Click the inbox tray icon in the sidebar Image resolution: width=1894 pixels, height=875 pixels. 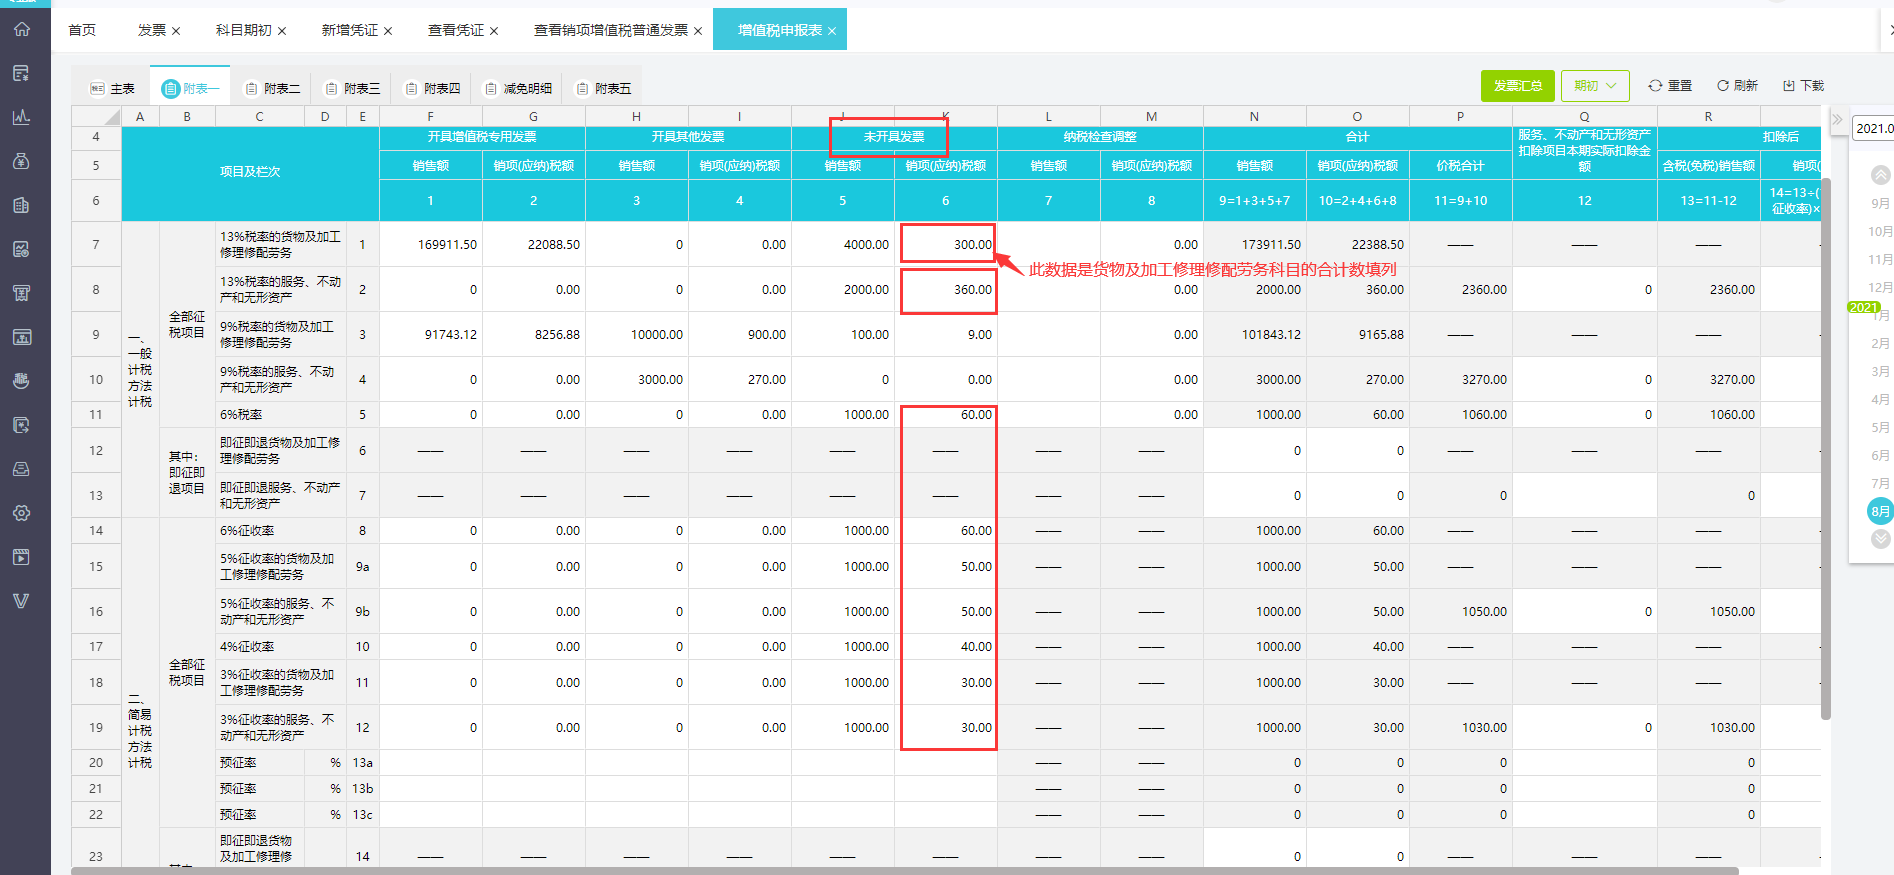[22, 469]
